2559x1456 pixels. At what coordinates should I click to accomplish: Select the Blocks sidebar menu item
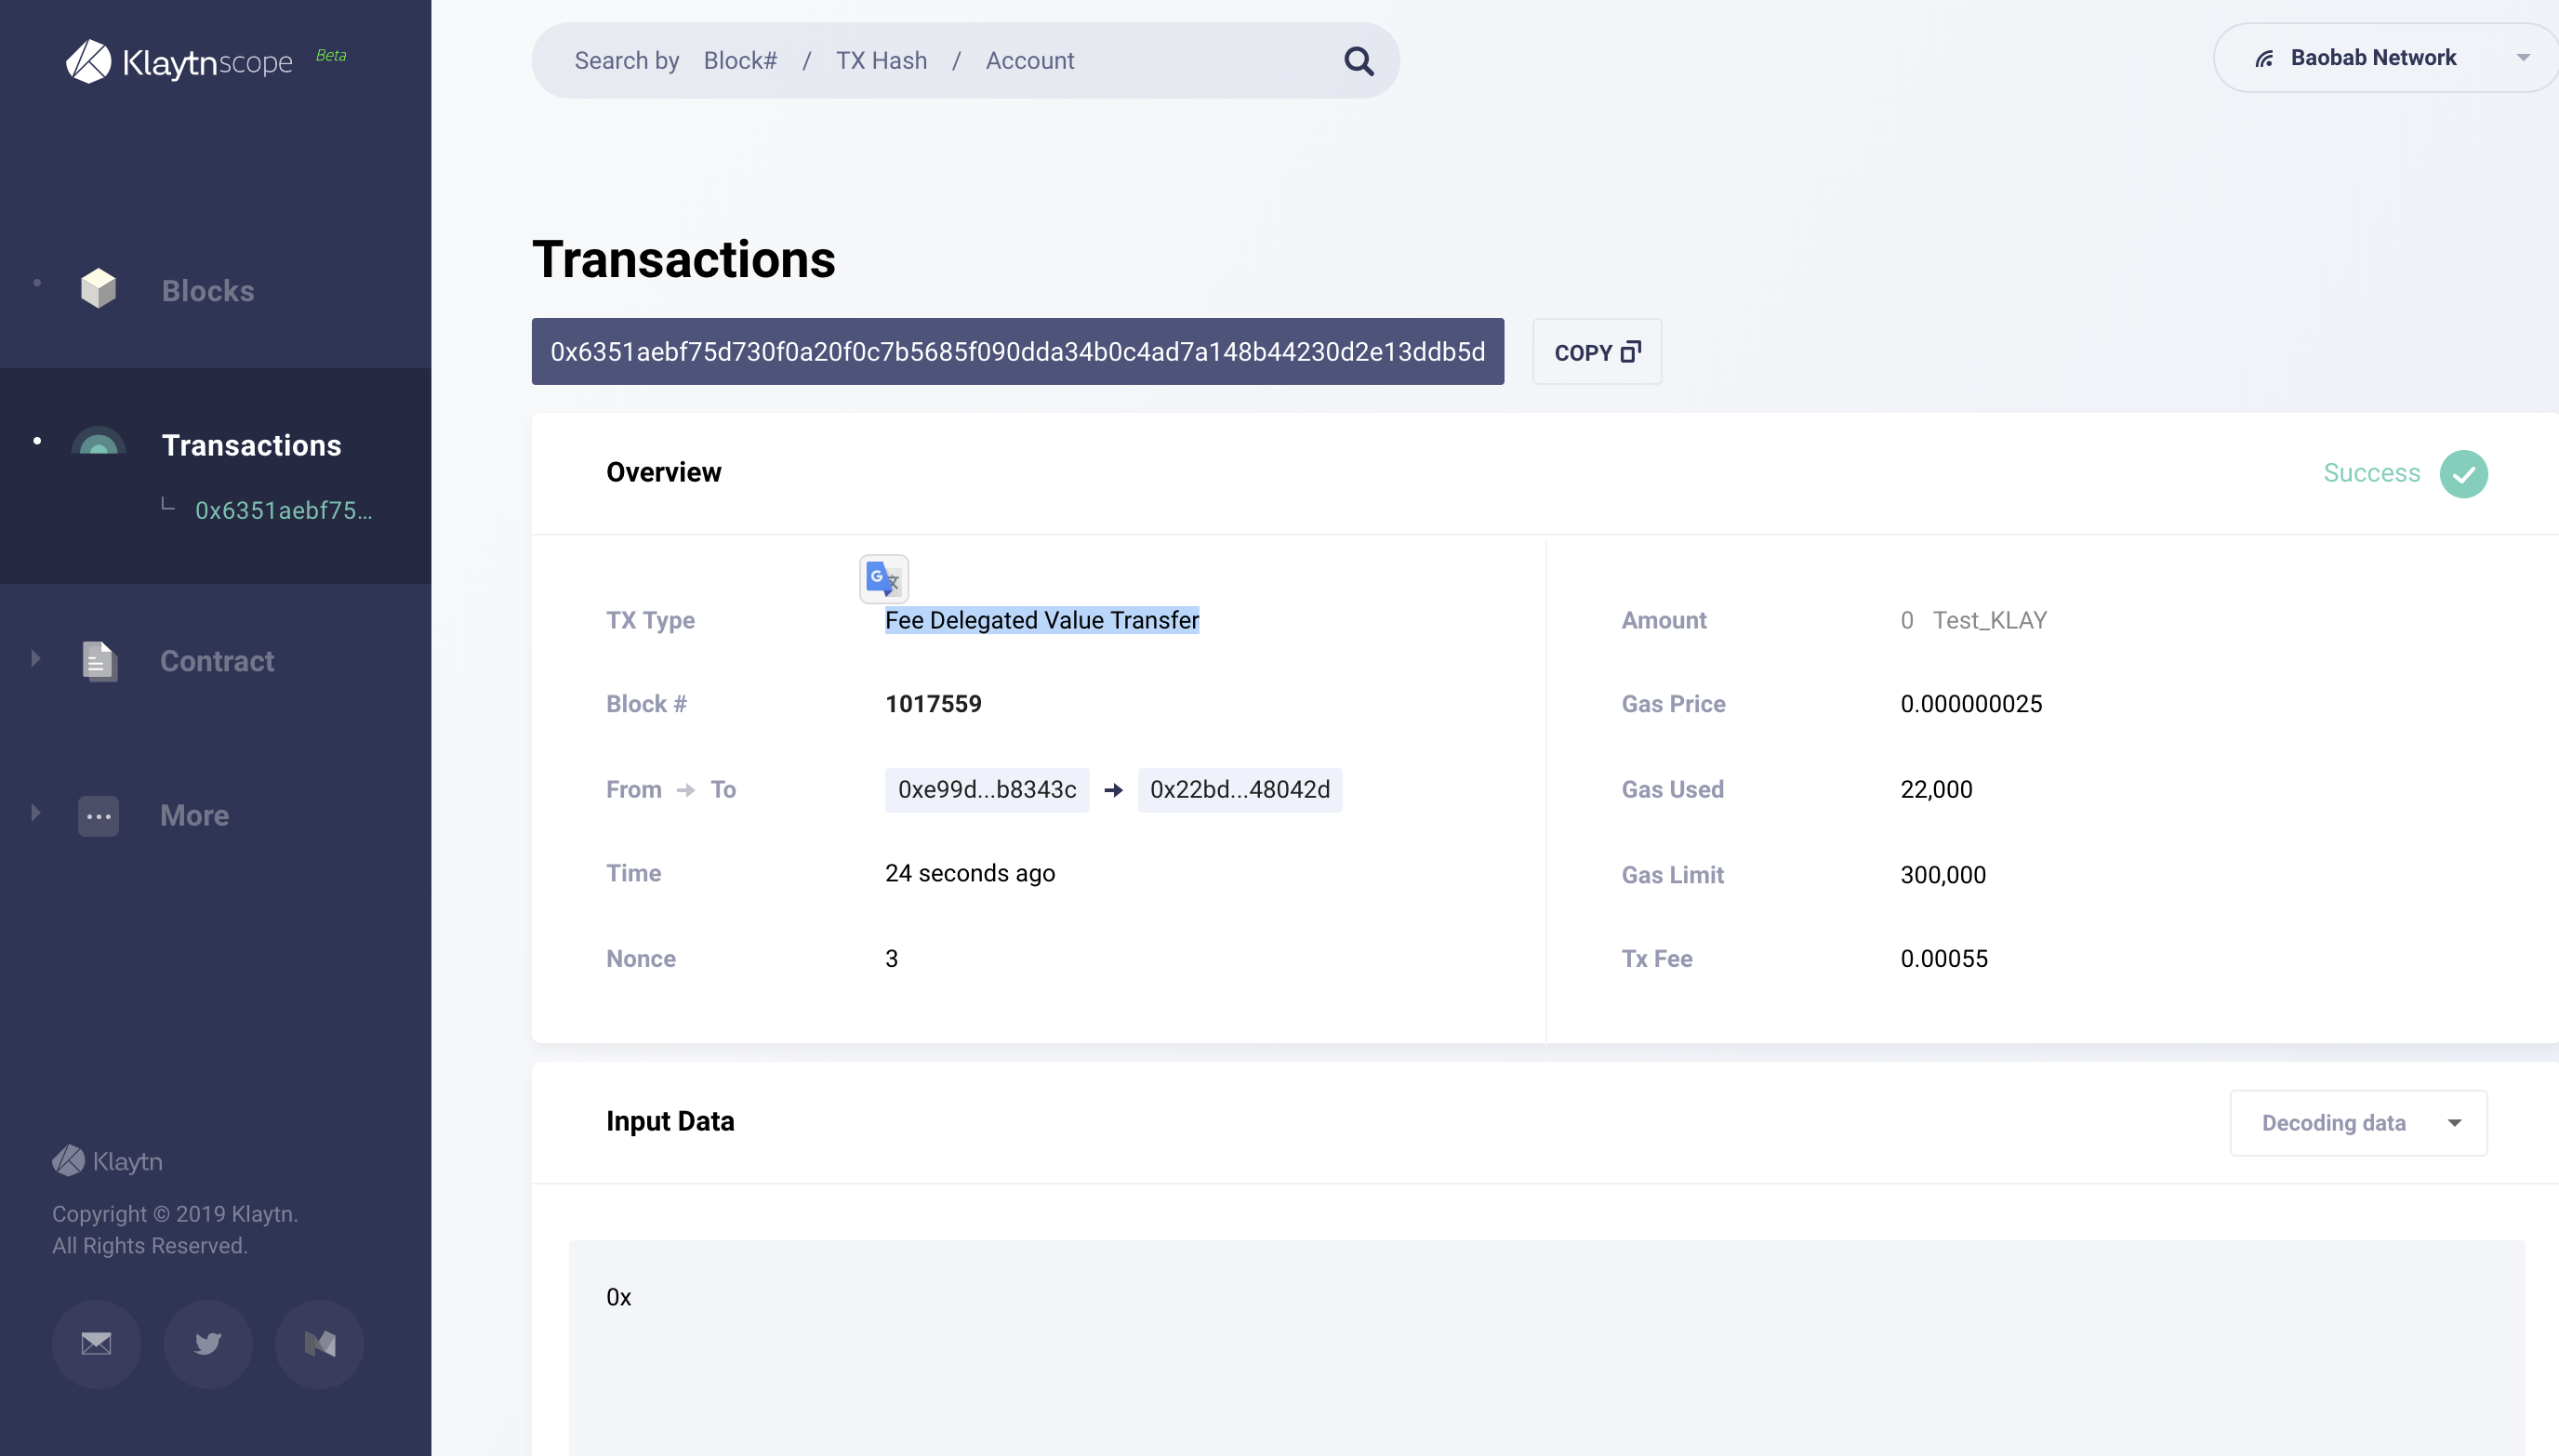coord(207,291)
